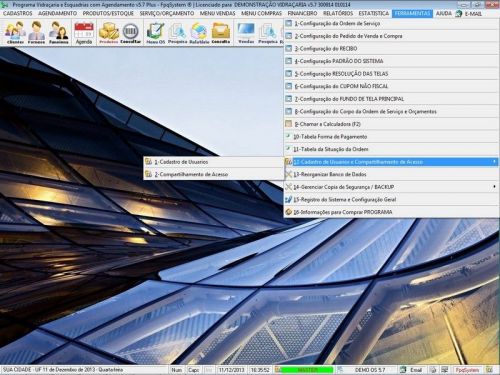Choose 10-Tabela Forma de Pagamento

[391, 137]
